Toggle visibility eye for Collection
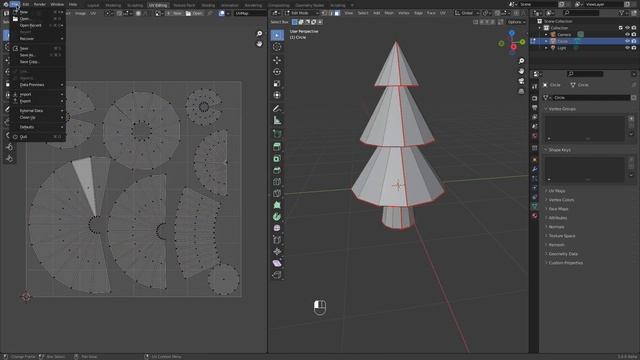The image size is (640, 360). point(627,28)
